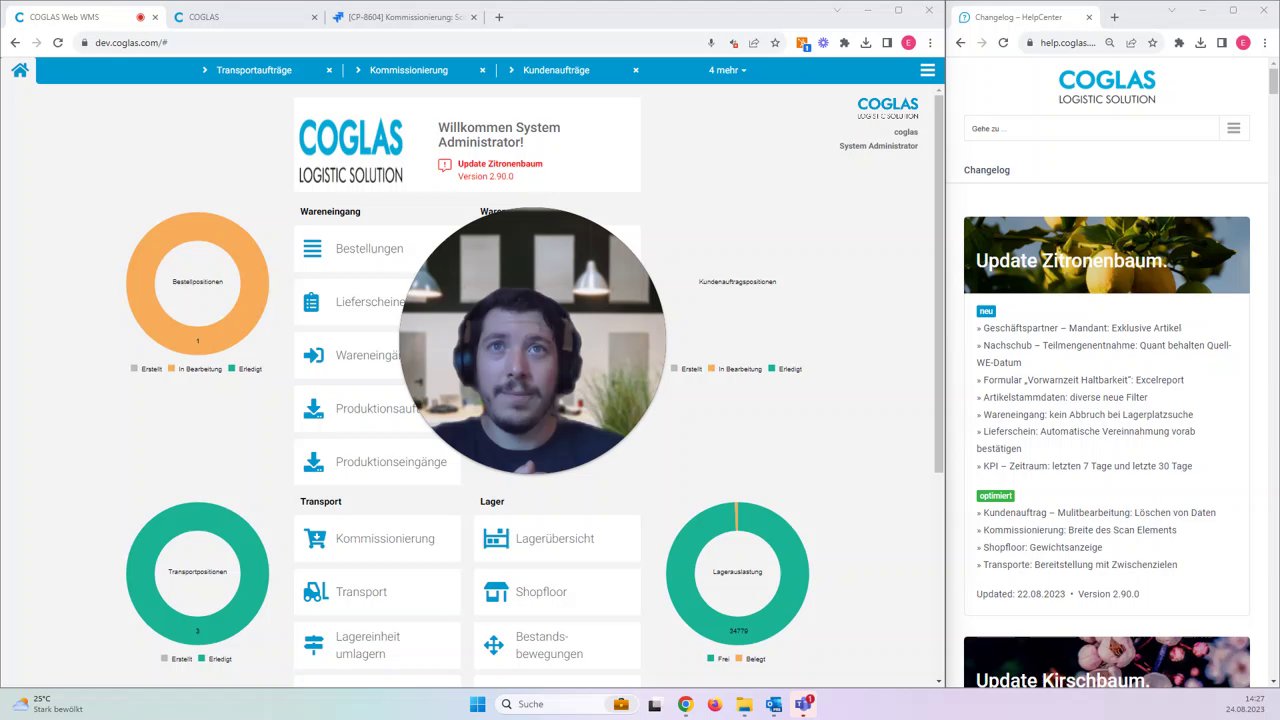Toggle the Erstellt legend of Bestellpositionen chart

(x=146, y=369)
